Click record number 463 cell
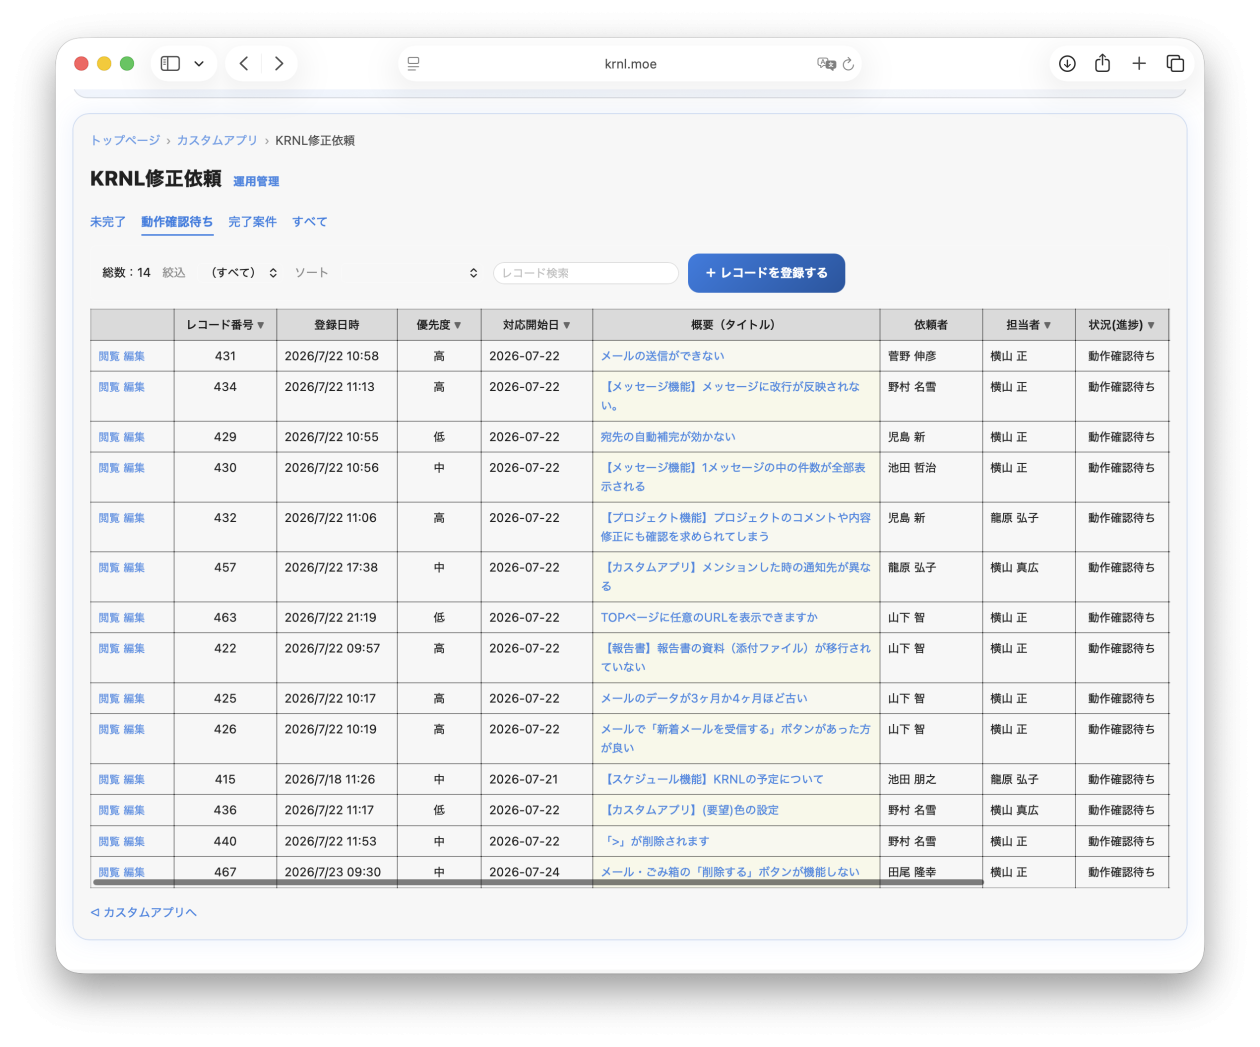This screenshot has width=1260, height=1047. click(225, 618)
